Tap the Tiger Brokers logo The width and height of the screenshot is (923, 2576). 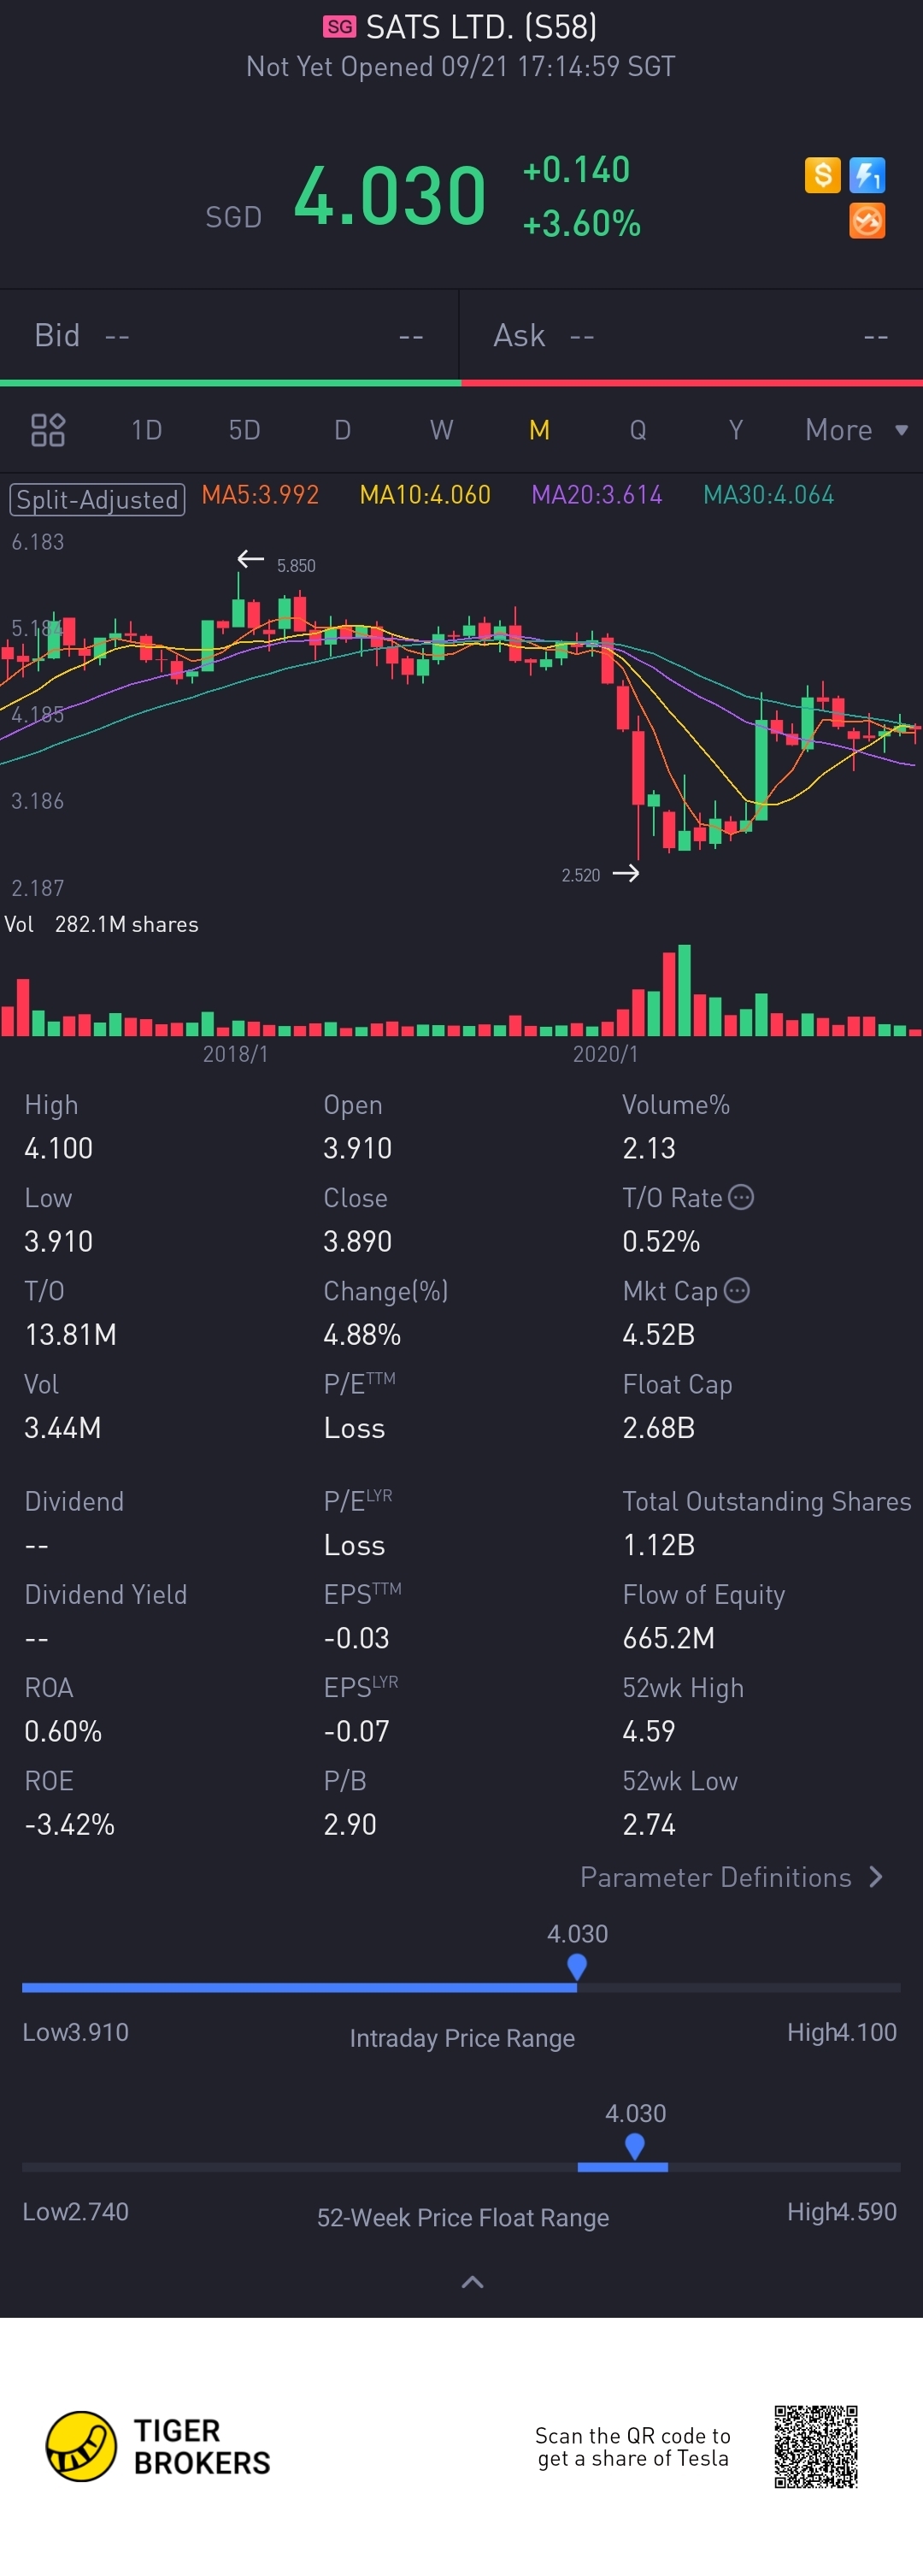coord(82,2446)
